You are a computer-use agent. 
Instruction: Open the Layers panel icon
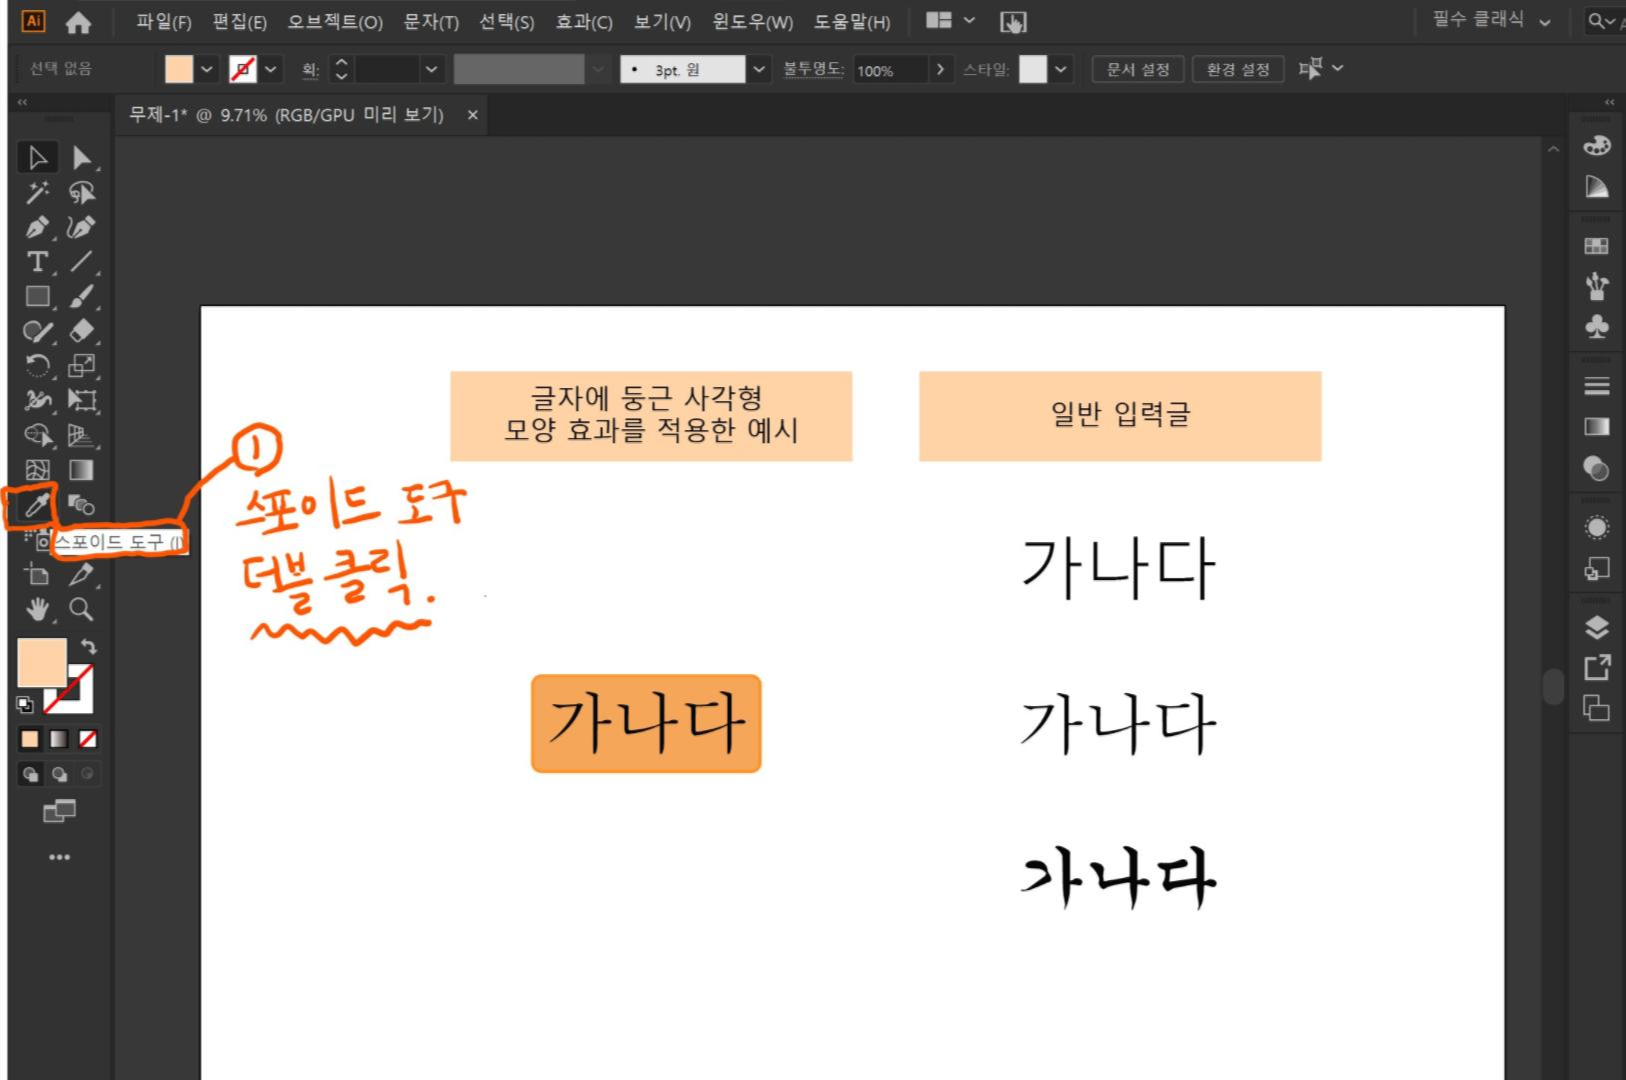tap(1597, 624)
